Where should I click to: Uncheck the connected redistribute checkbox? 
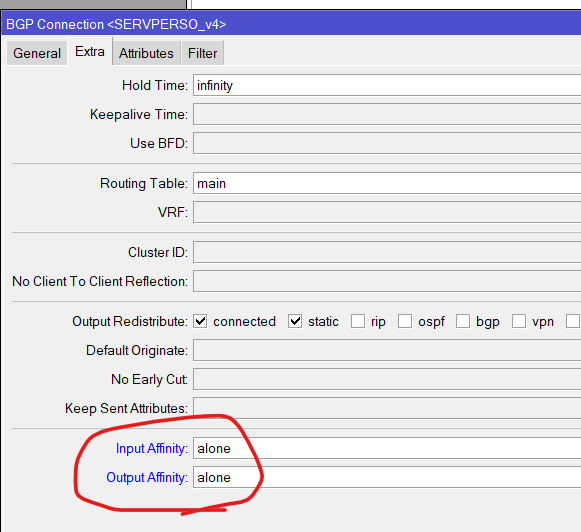pos(200,321)
